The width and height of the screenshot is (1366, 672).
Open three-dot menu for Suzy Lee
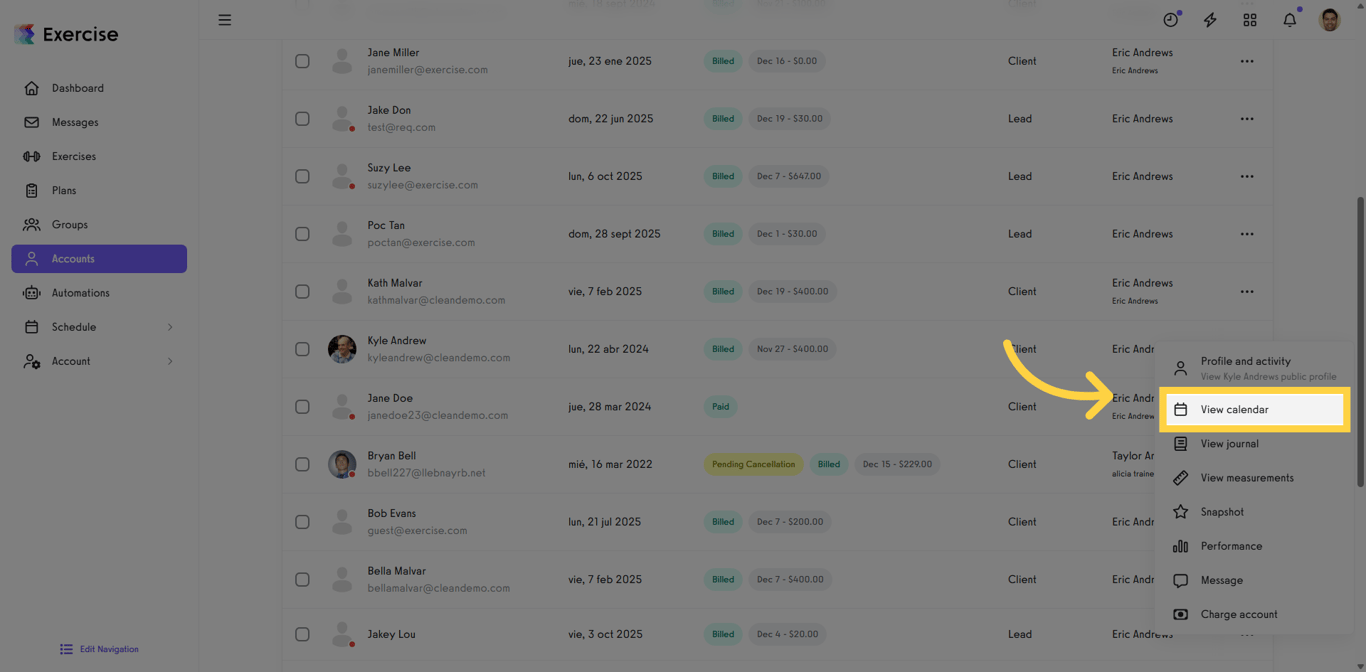tap(1247, 176)
